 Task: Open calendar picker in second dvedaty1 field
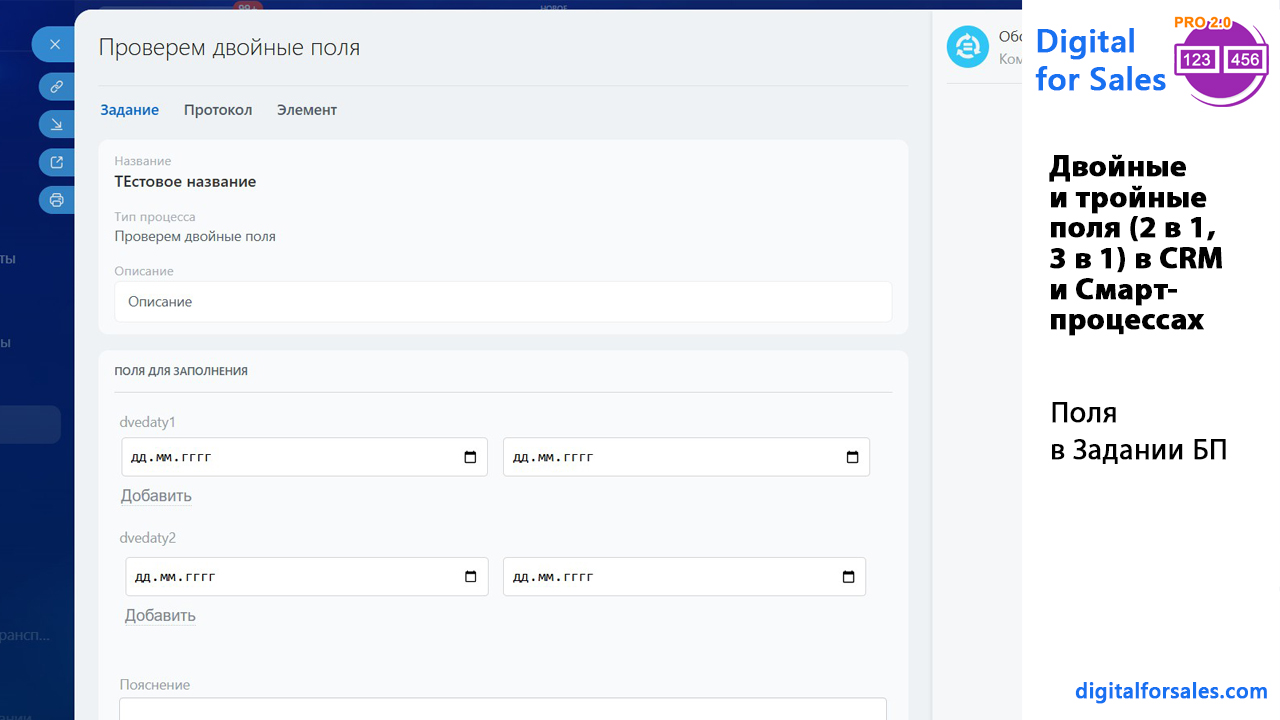point(852,457)
